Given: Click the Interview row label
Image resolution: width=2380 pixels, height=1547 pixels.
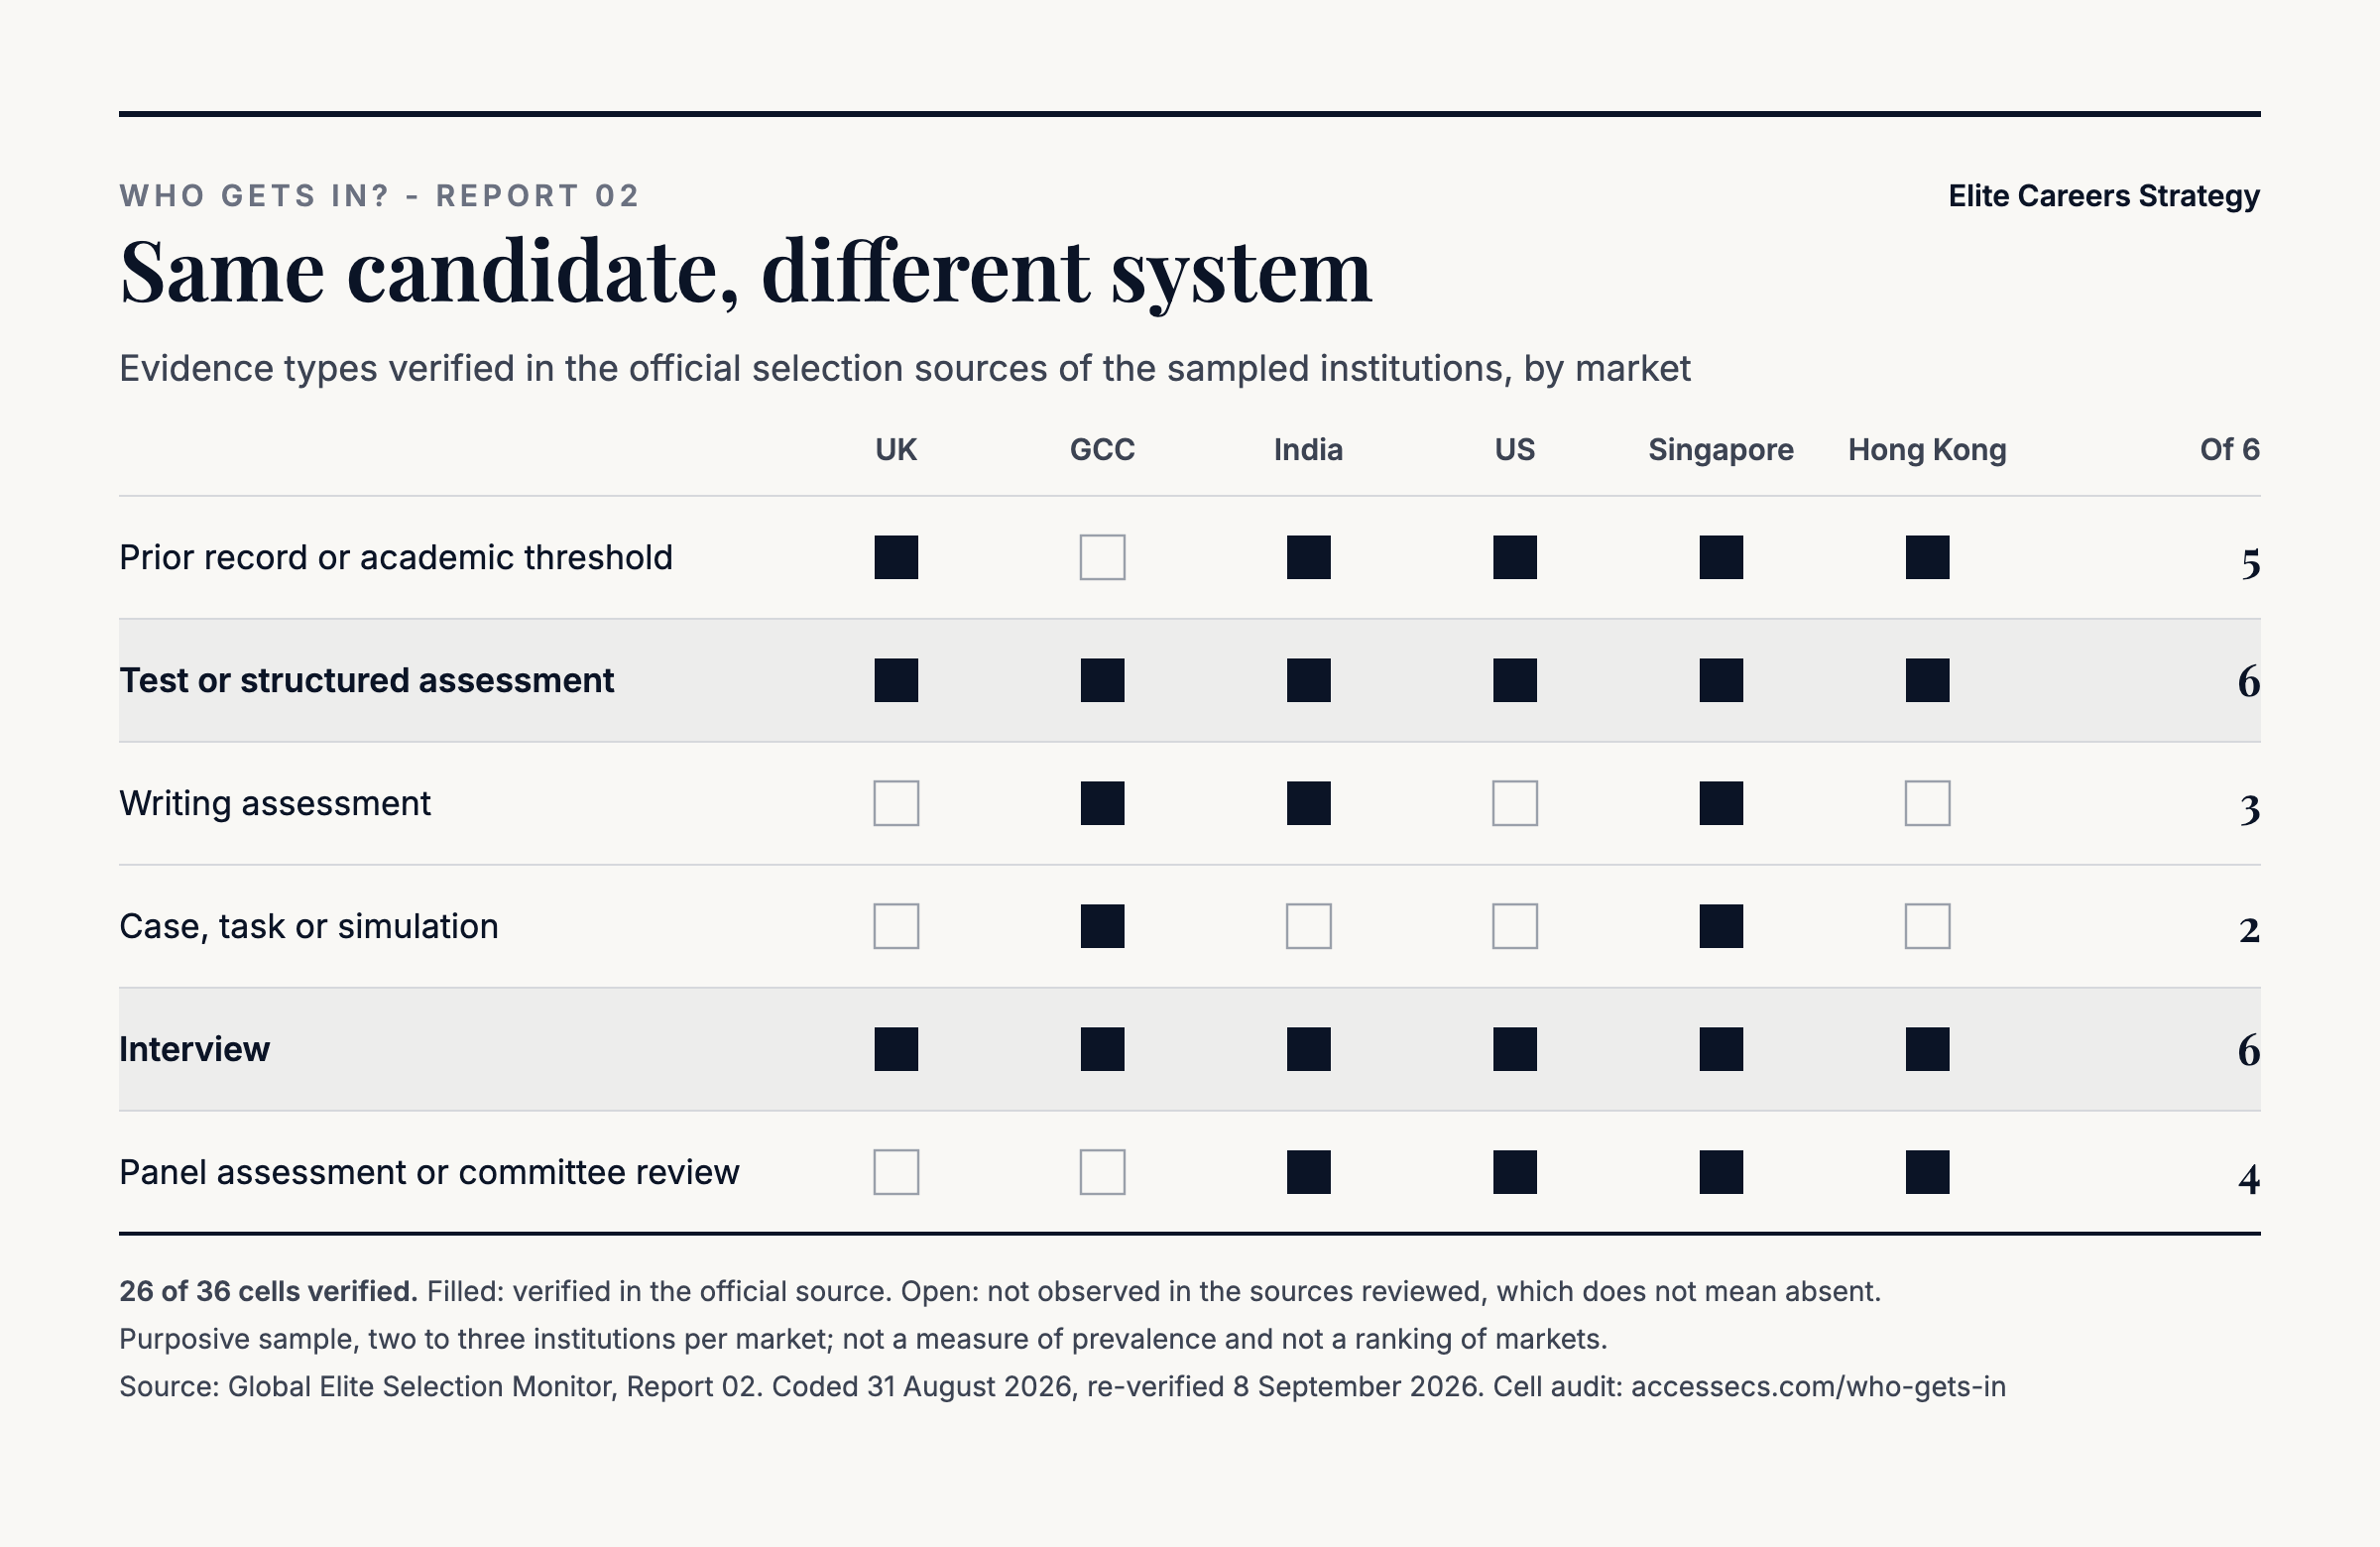Looking at the screenshot, I should [x=194, y=1049].
